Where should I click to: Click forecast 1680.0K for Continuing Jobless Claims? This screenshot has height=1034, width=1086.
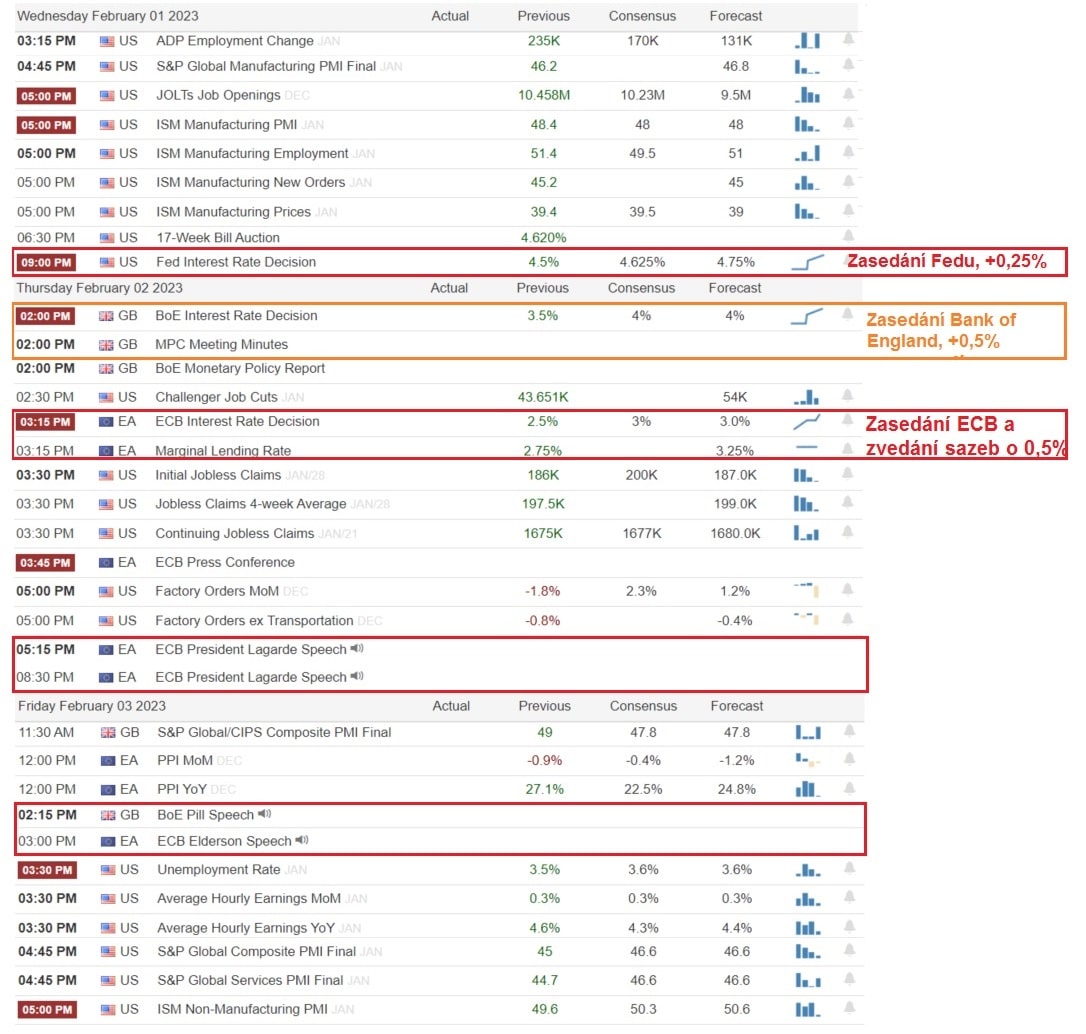[735, 533]
